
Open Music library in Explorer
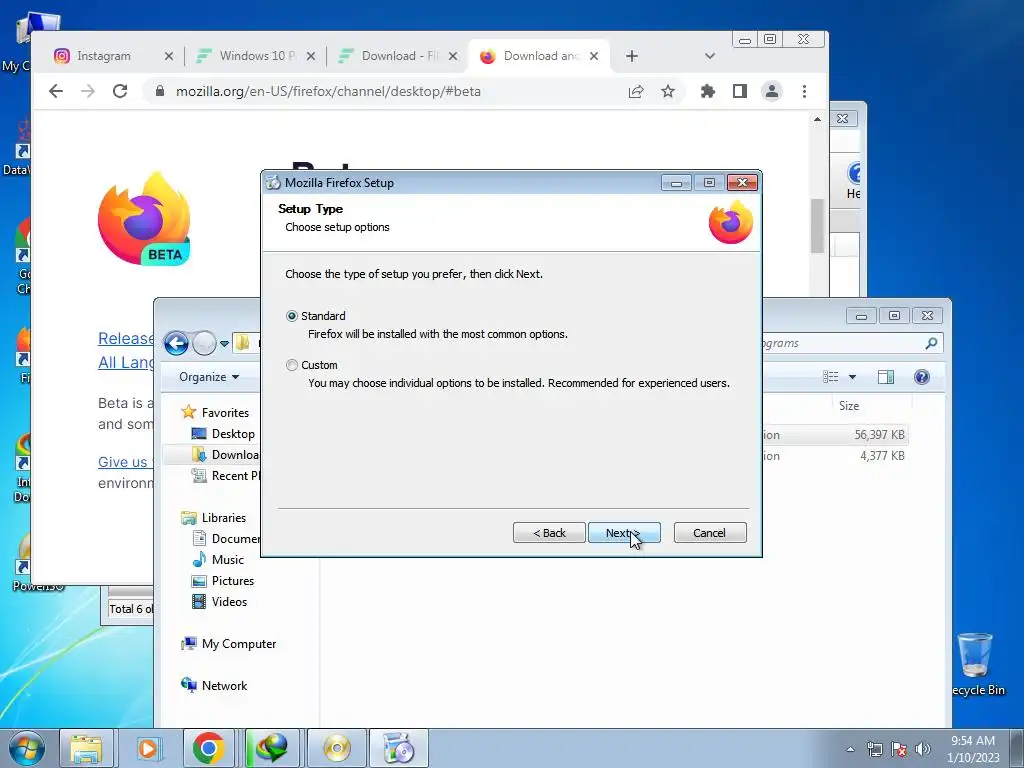pos(218,560)
